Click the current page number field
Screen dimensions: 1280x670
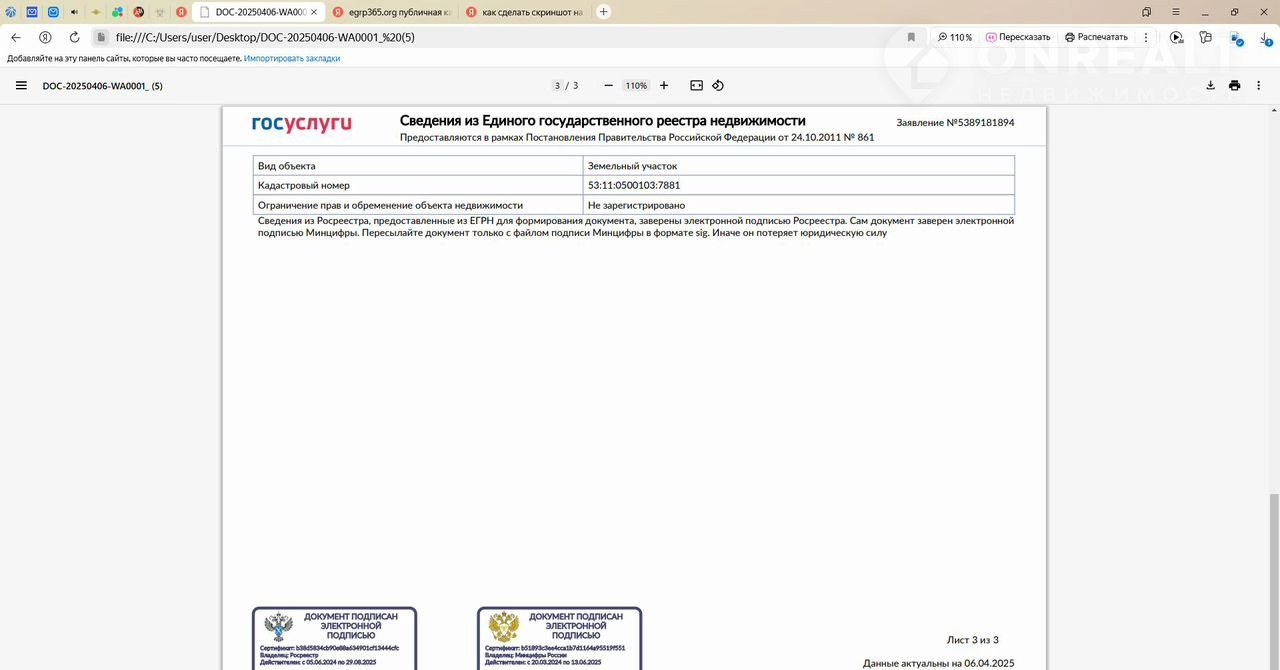558,86
